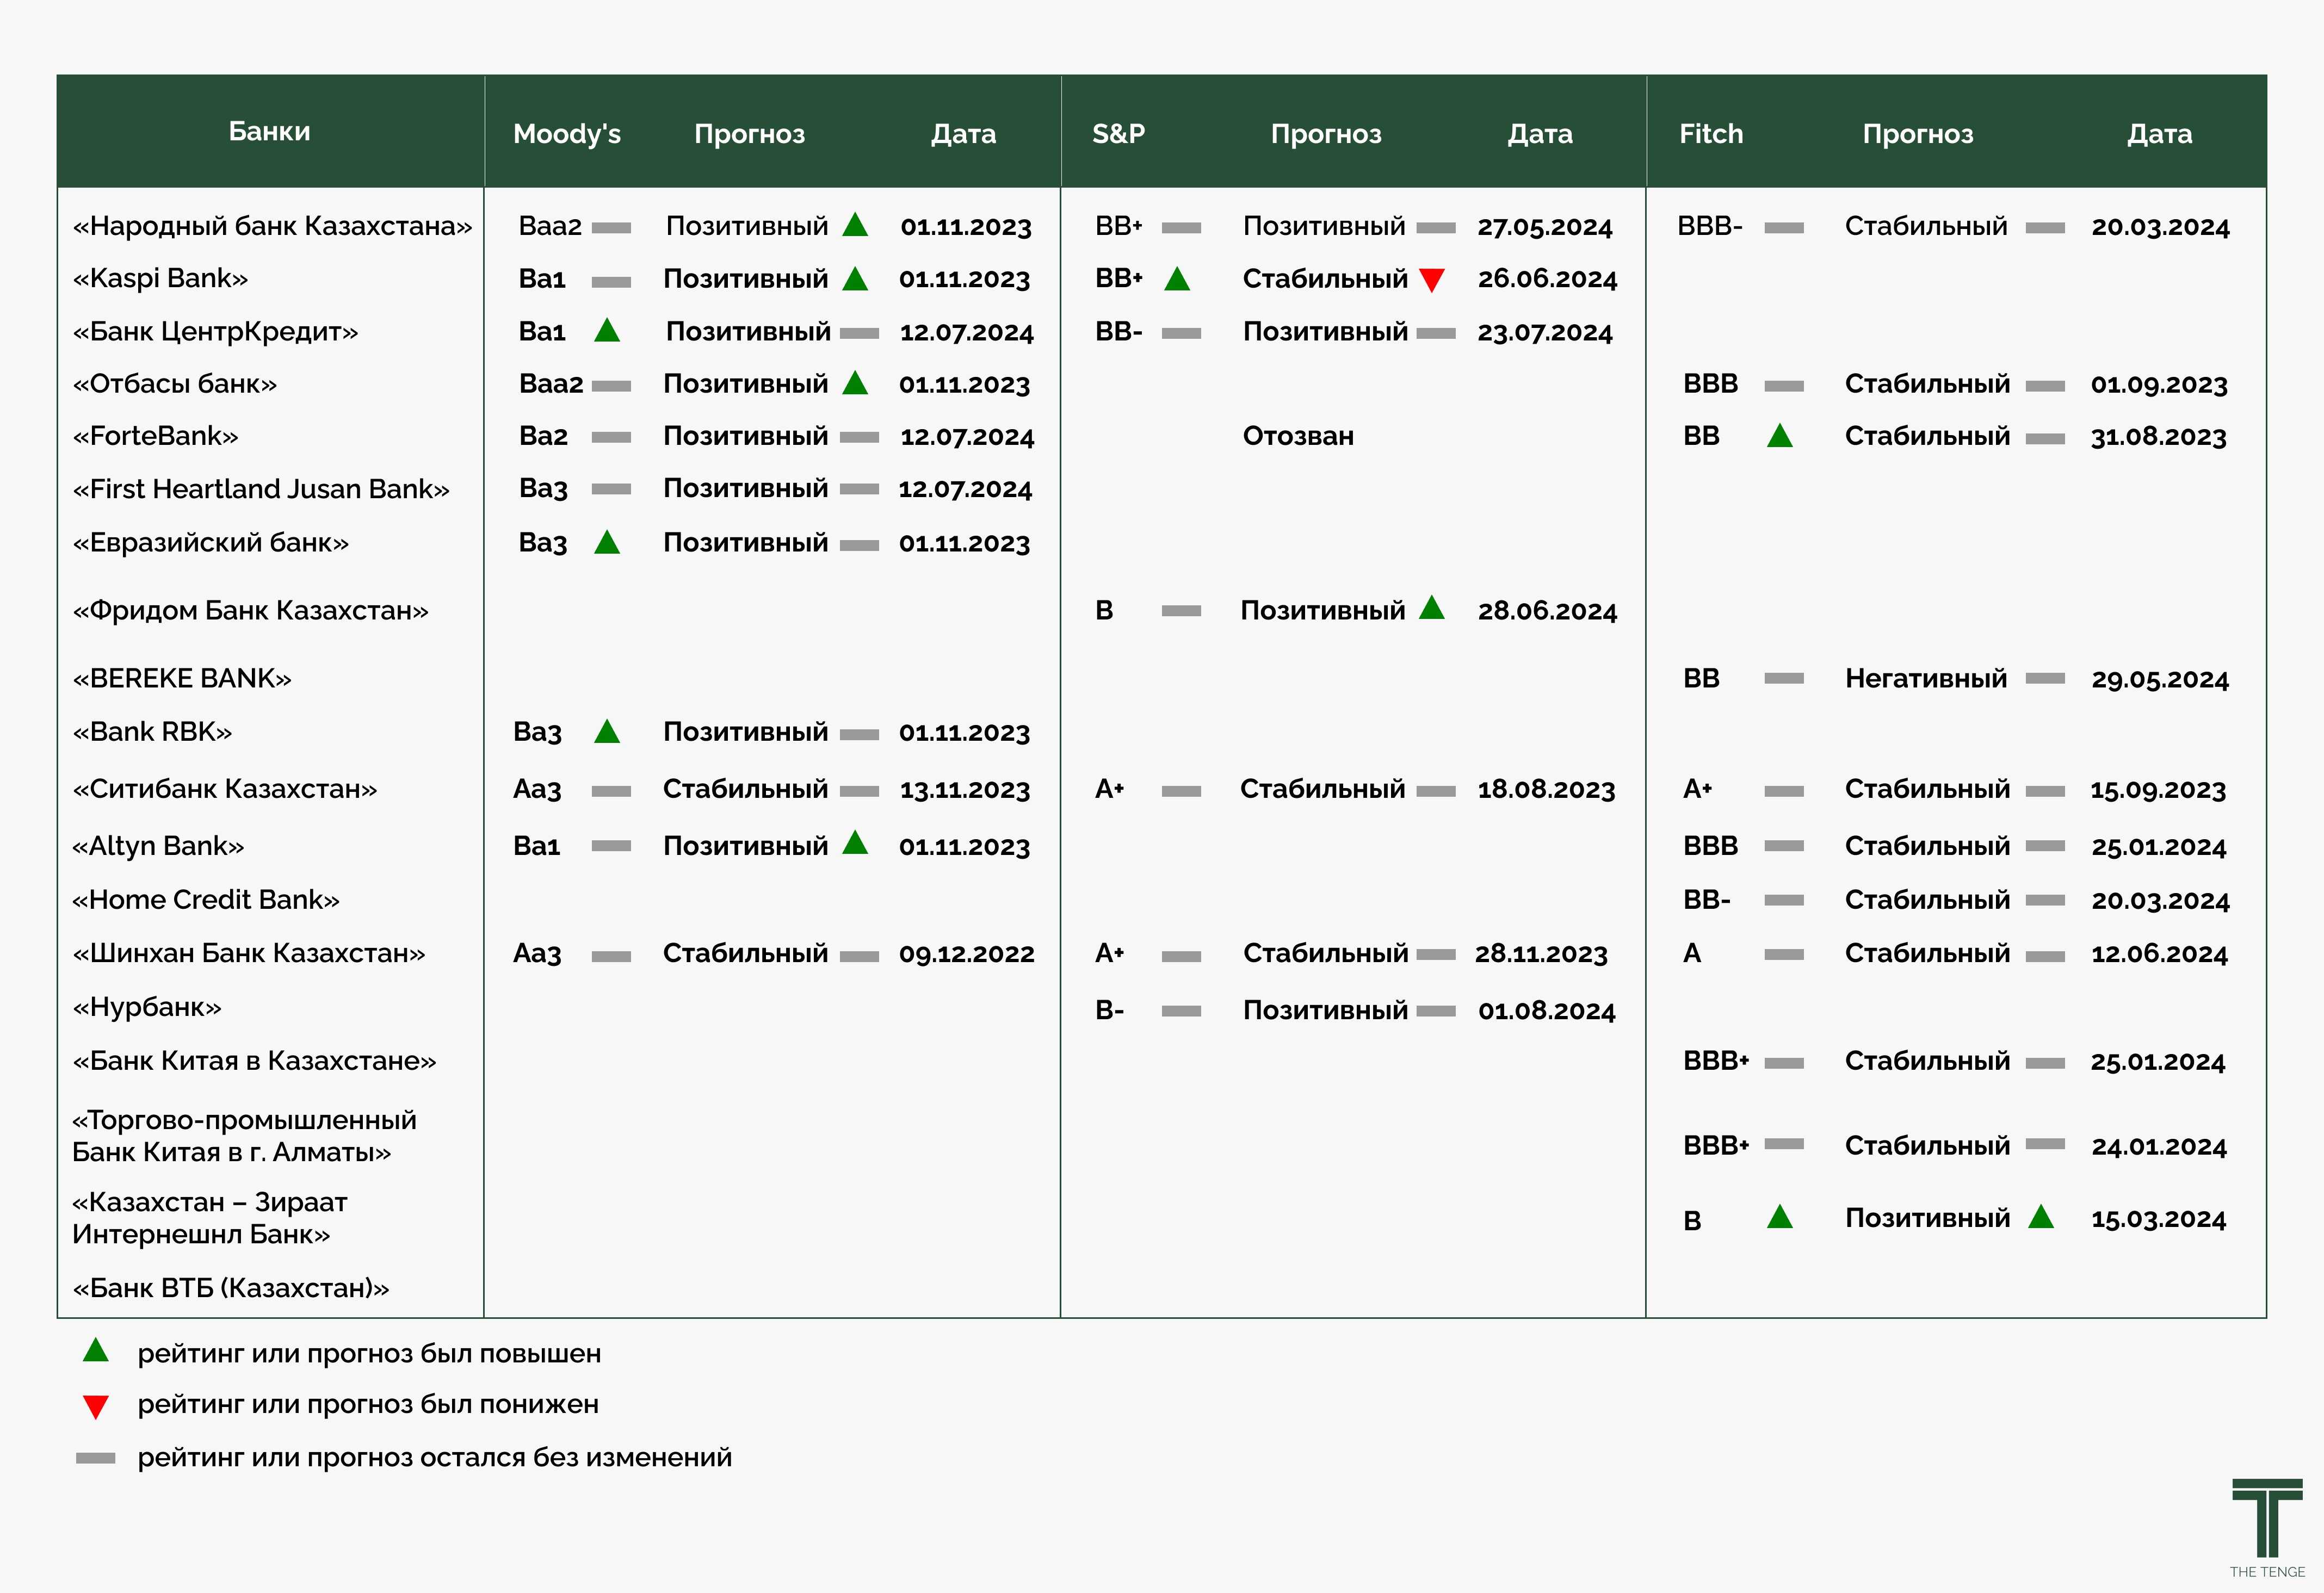Select «ForteBank» row name
The width and height of the screenshot is (2324, 1593).
[155, 436]
